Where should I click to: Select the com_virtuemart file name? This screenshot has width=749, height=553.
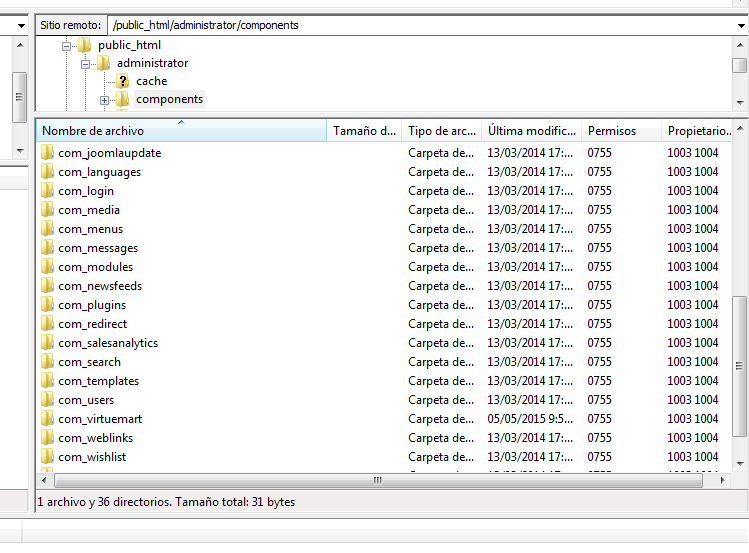pyautogui.click(x=100, y=419)
